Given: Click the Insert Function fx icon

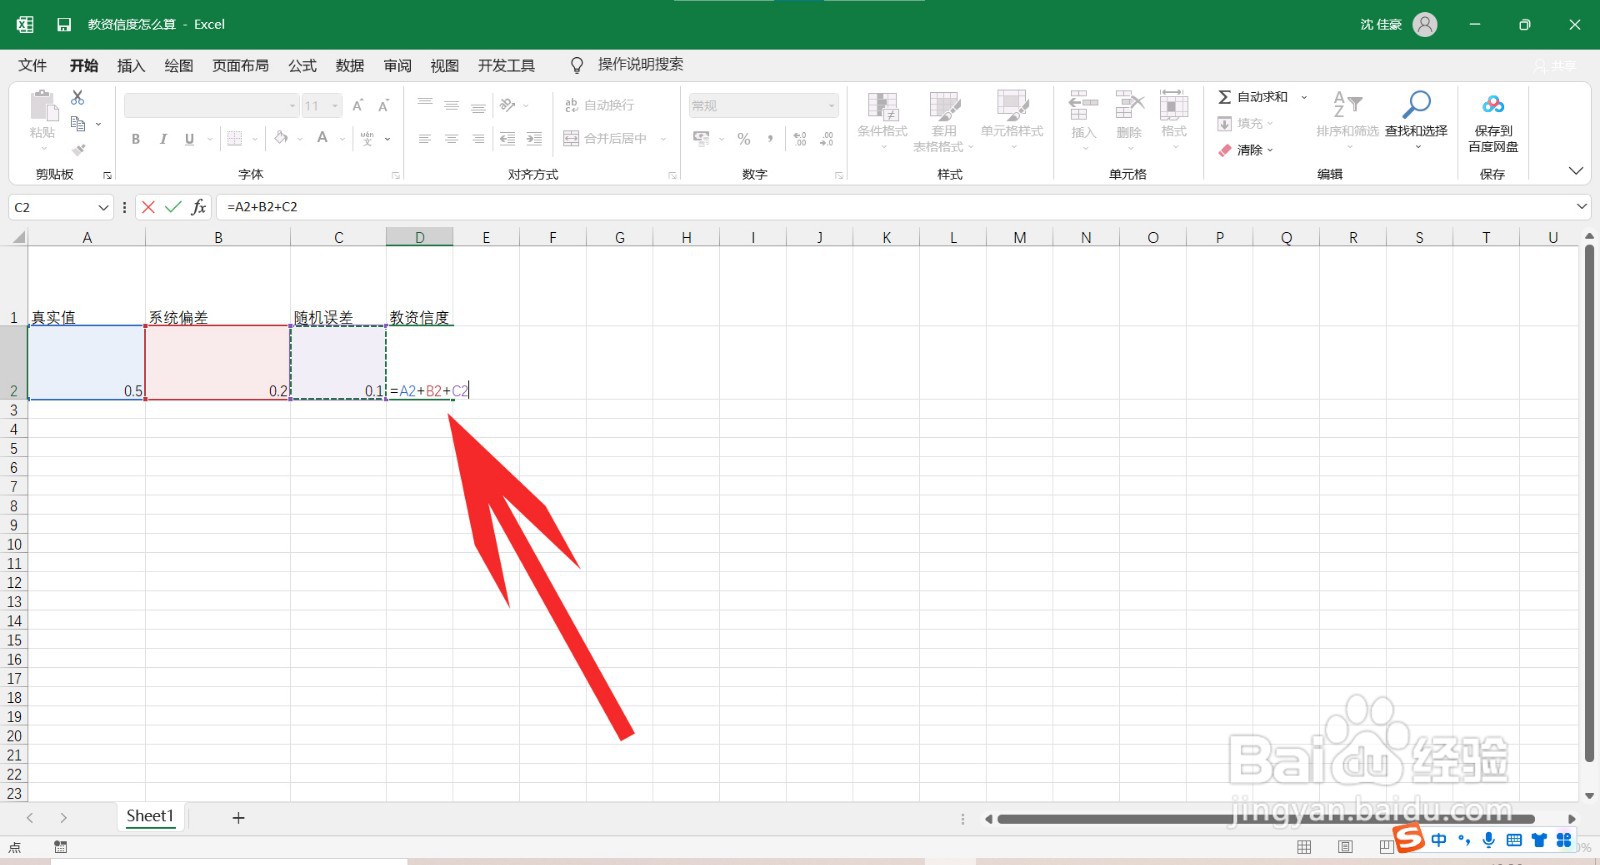Looking at the screenshot, I should pyautogui.click(x=199, y=207).
